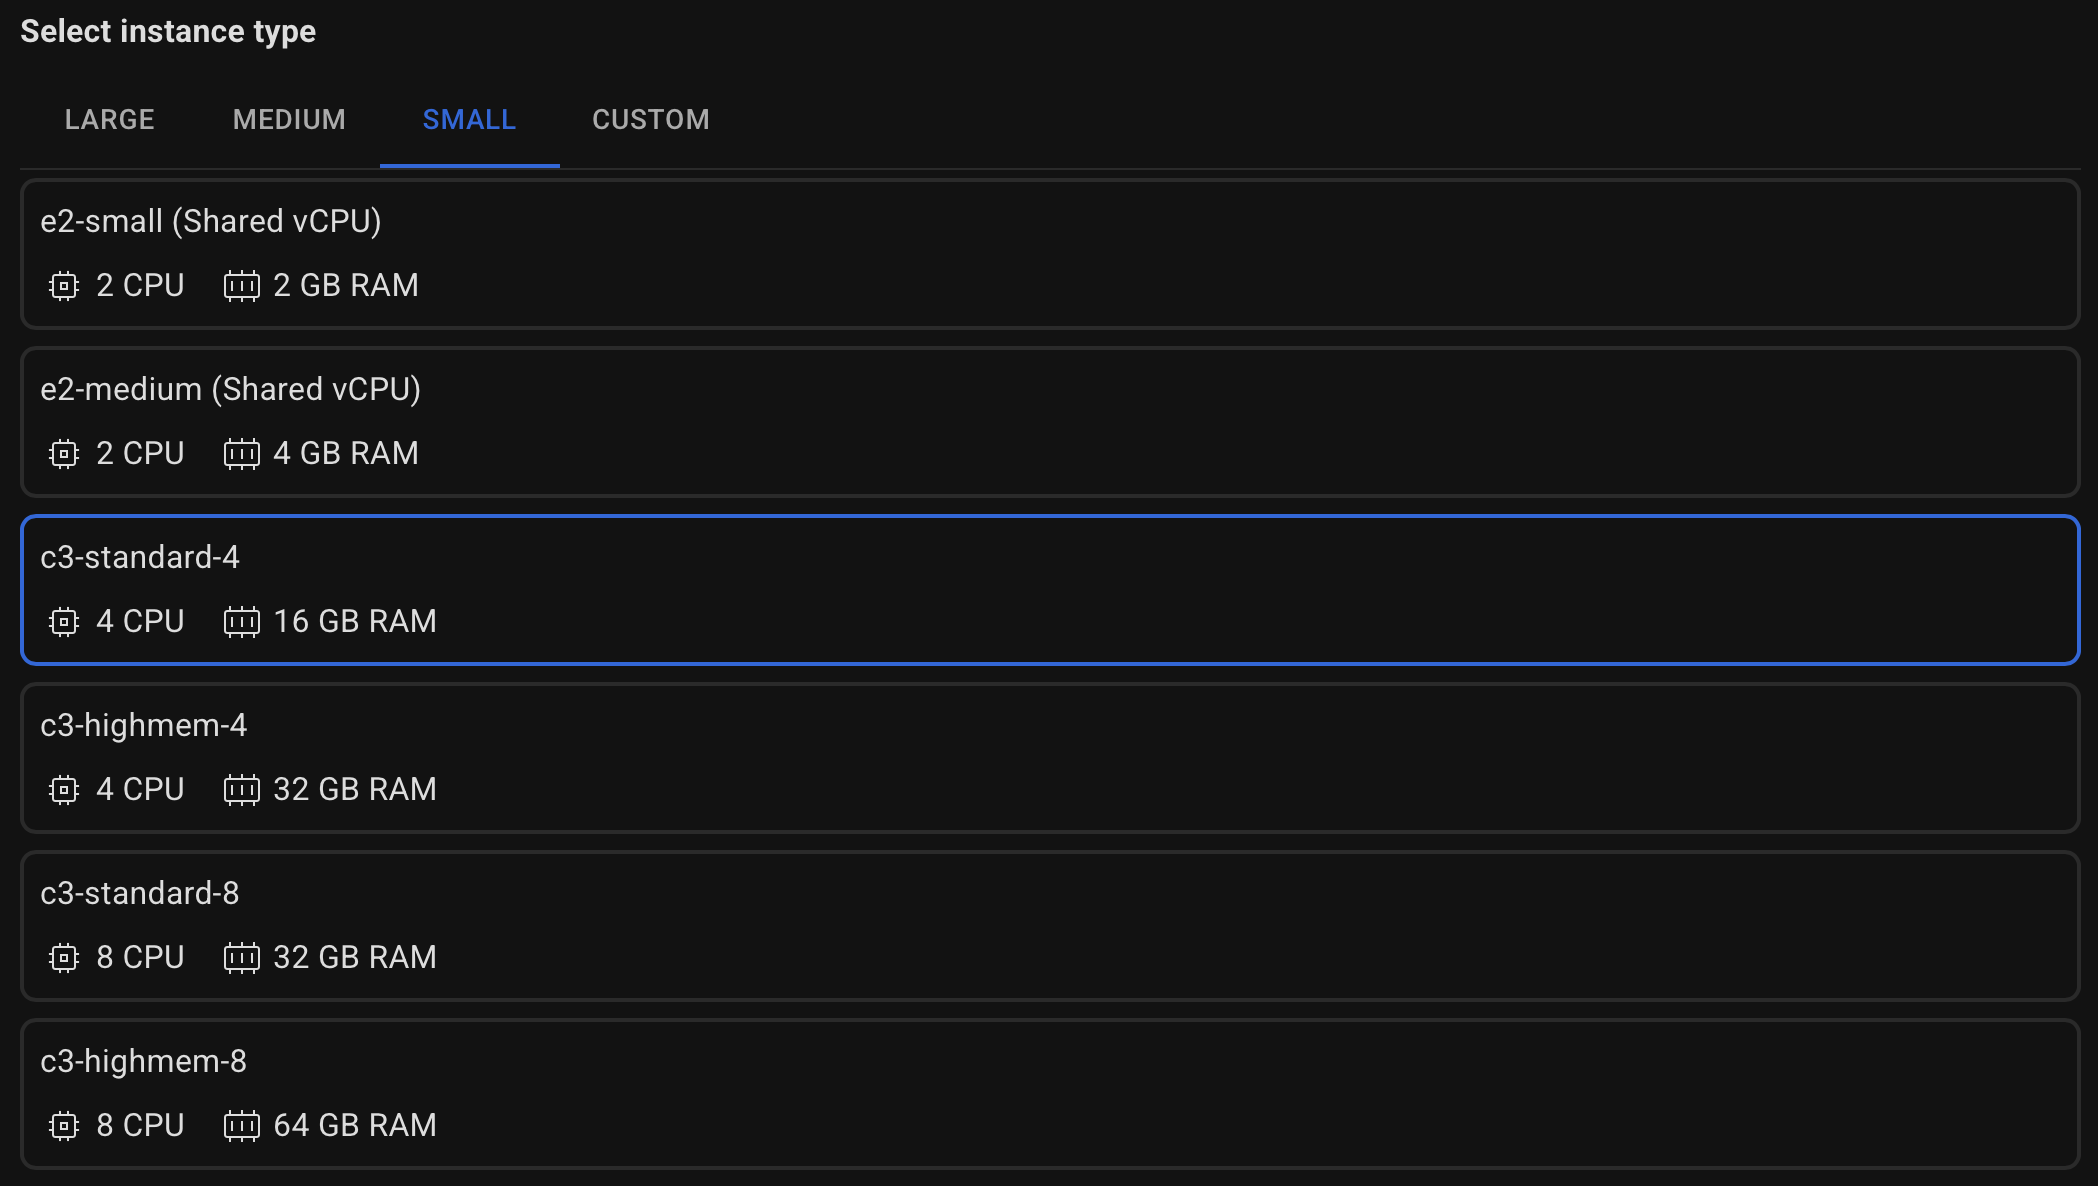Click CPU icon in c3-standard-4 card
Image resolution: width=2098 pixels, height=1186 pixels.
pos(64,622)
